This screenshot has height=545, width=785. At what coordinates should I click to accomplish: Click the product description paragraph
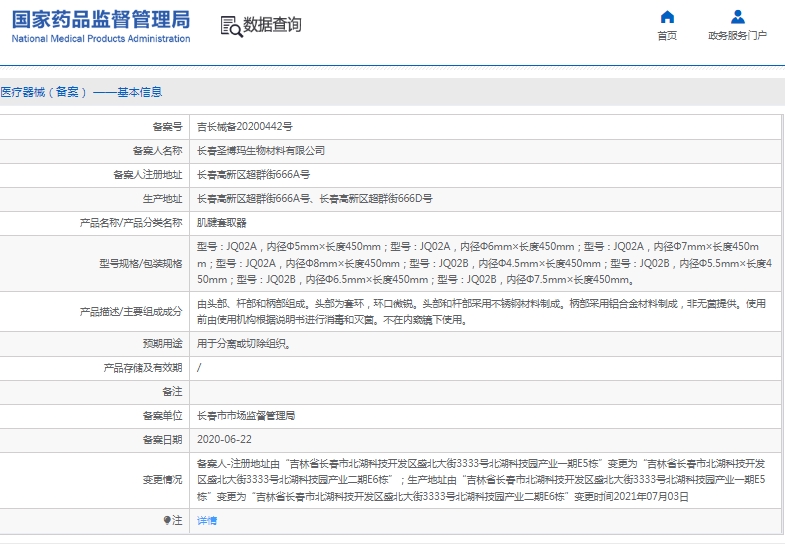click(x=481, y=311)
